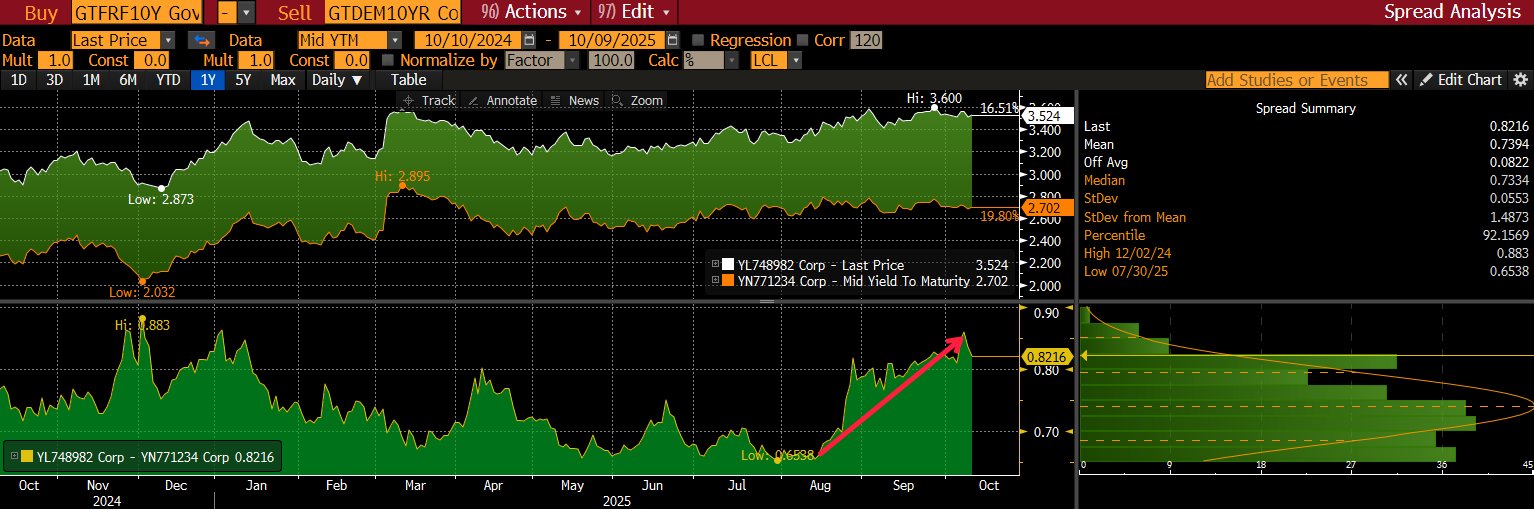Open the start date calendar picker
This screenshot has height=509, width=1534.
tap(529, 40)
